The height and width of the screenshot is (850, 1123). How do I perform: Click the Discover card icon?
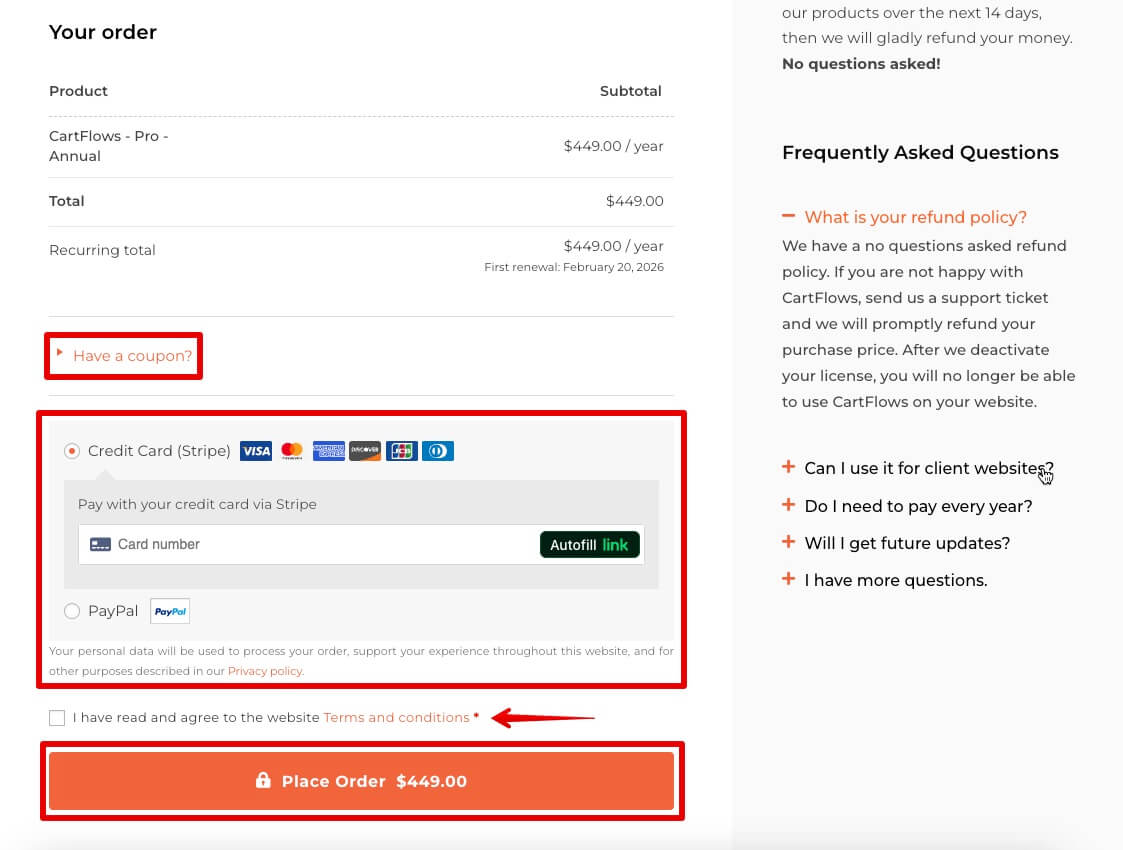[365, 451]
